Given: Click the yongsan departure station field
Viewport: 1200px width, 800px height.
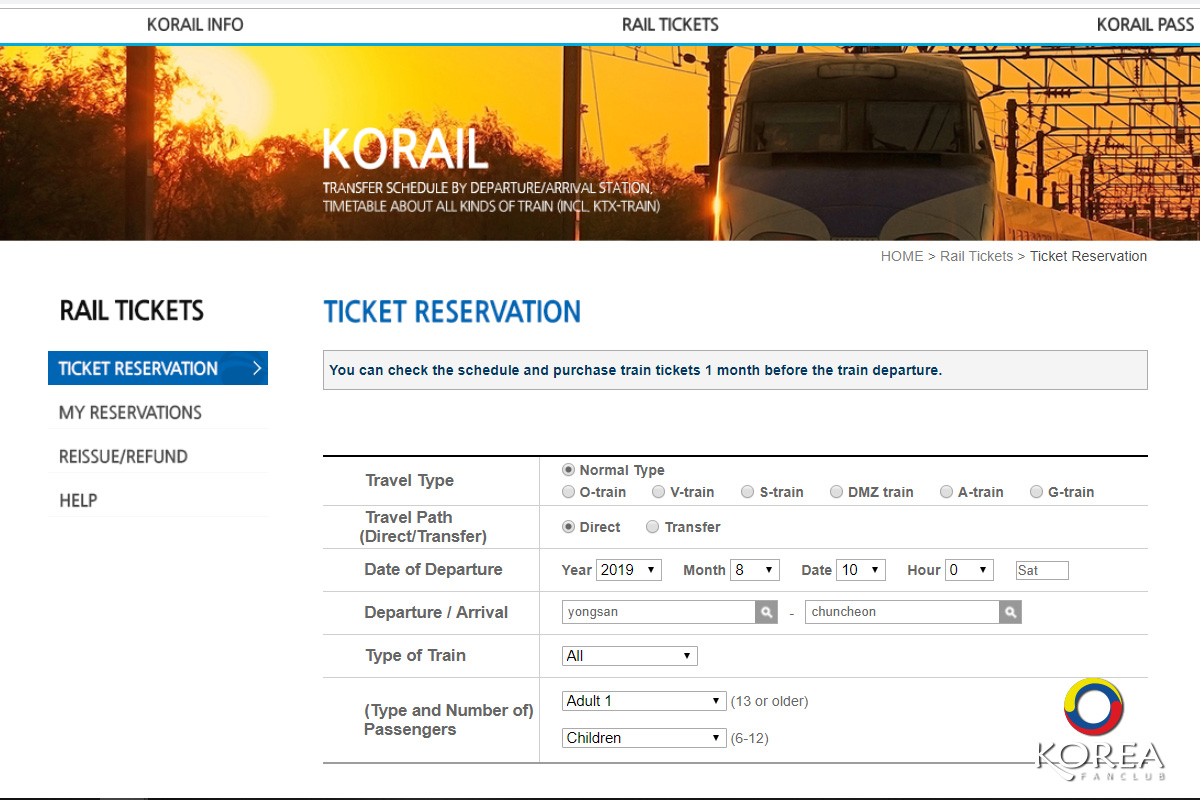Looking at the screenshot, I should 659,612.
